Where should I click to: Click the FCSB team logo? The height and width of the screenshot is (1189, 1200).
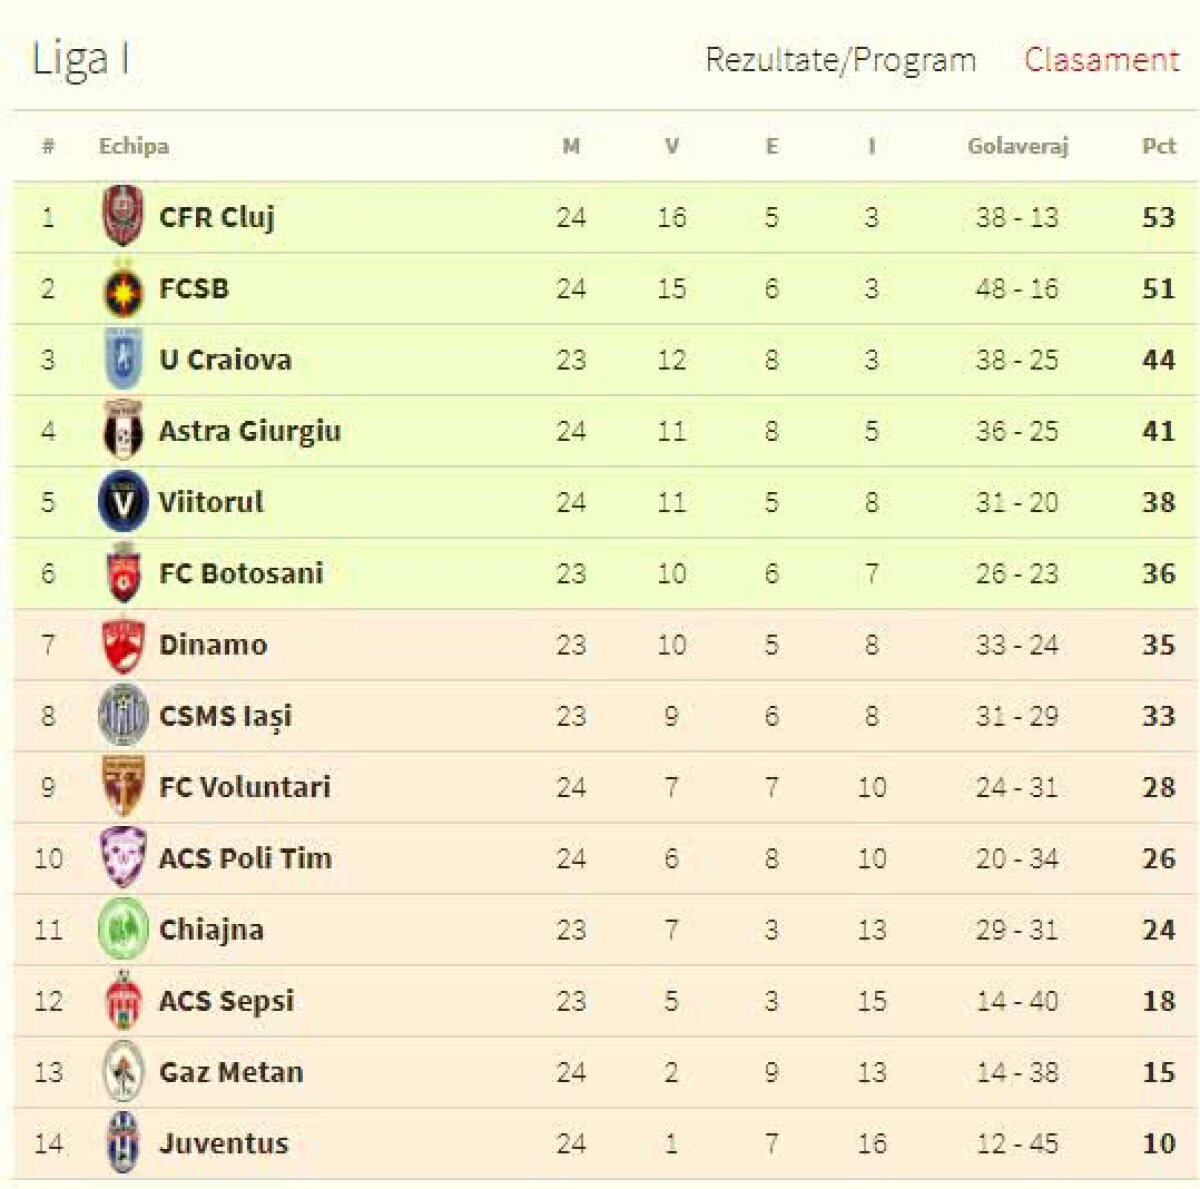click(x=123, y=290)
